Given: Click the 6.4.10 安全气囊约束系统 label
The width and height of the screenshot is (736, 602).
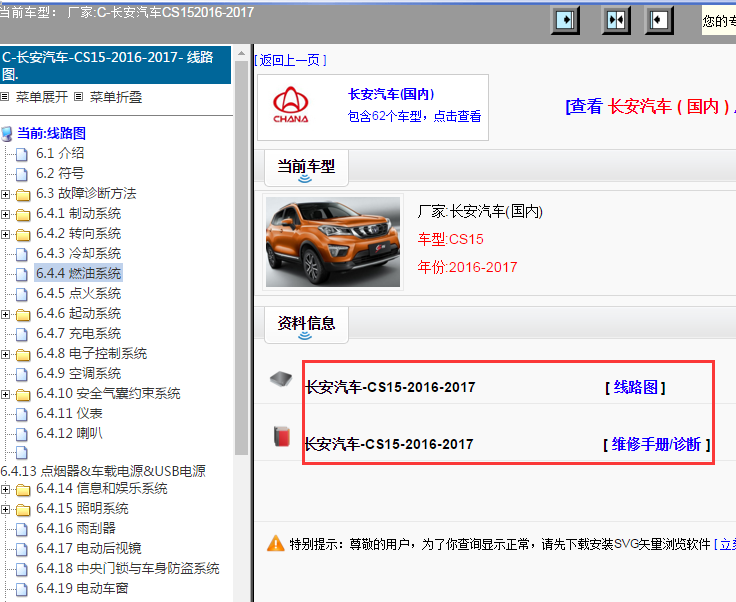Looking at the screenshot, I should click(x=108, y=393).
